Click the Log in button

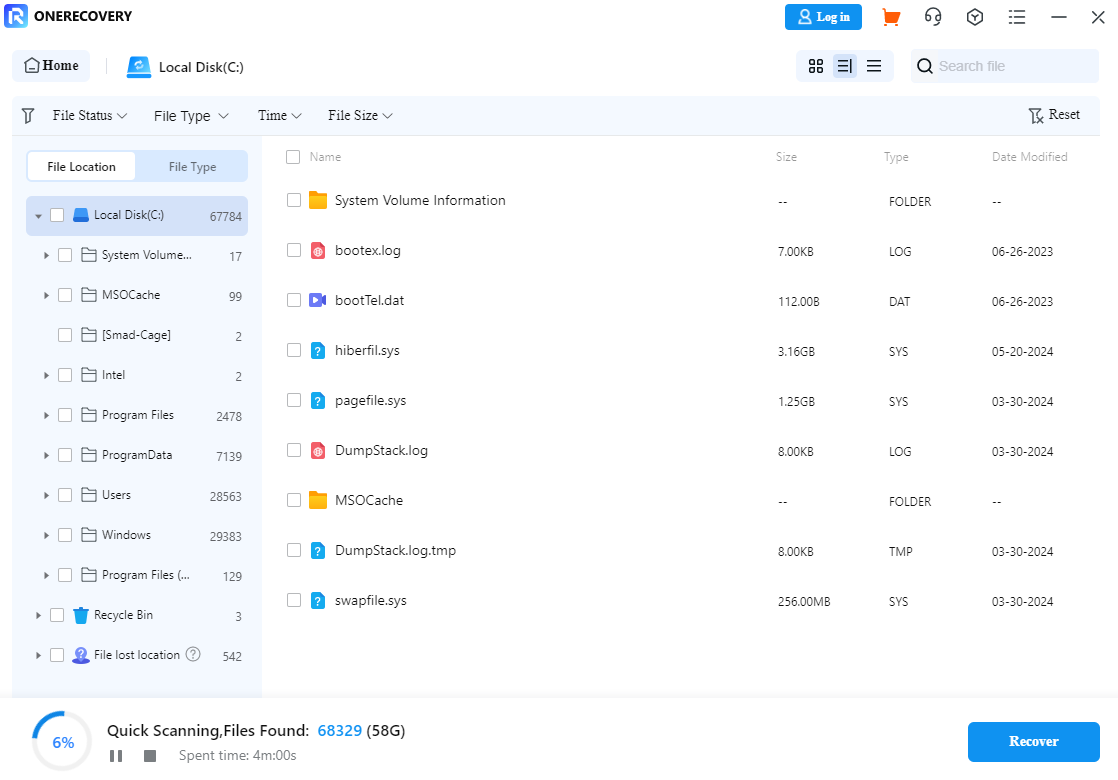823,17
